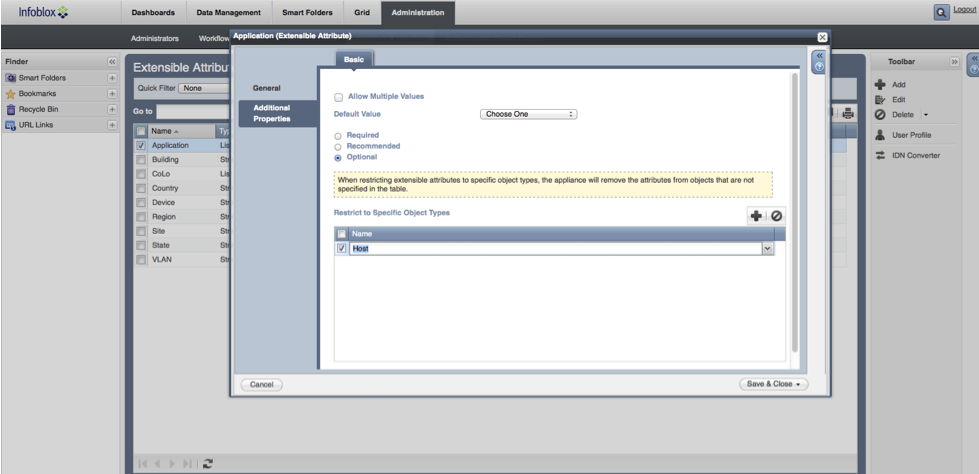
Task: Open the Host object type dropdown arrow
Action: point(768,249)
